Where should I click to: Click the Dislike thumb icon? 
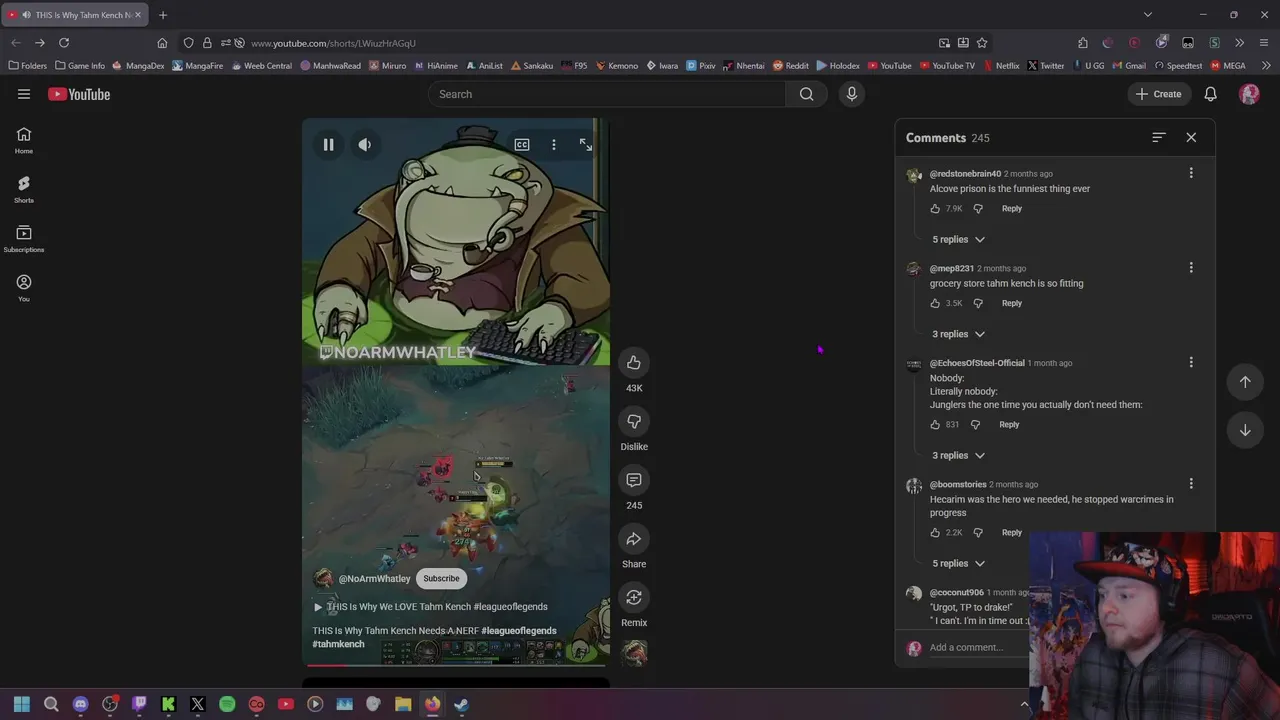tap(634, 421)
